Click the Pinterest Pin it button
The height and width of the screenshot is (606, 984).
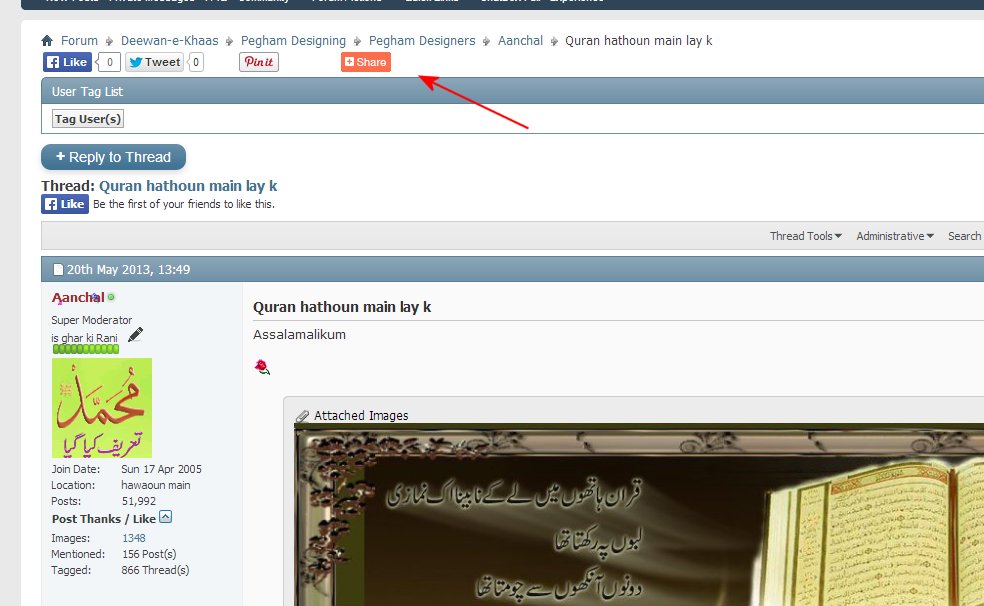click(x=259, y=62)
